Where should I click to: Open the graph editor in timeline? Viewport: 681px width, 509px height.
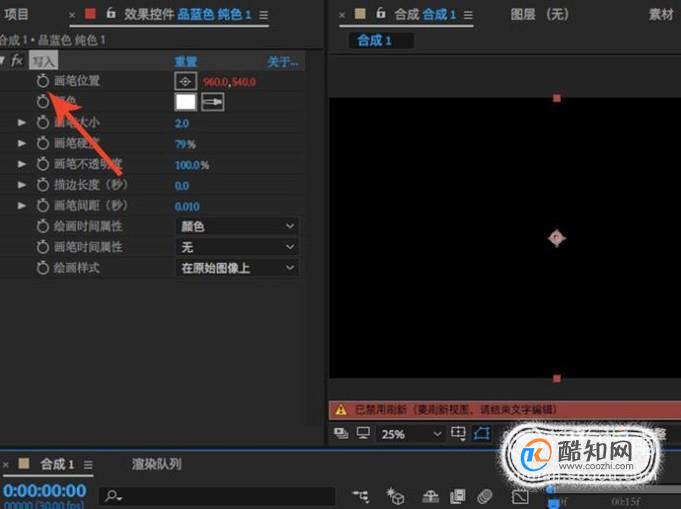tap(520, 496)
